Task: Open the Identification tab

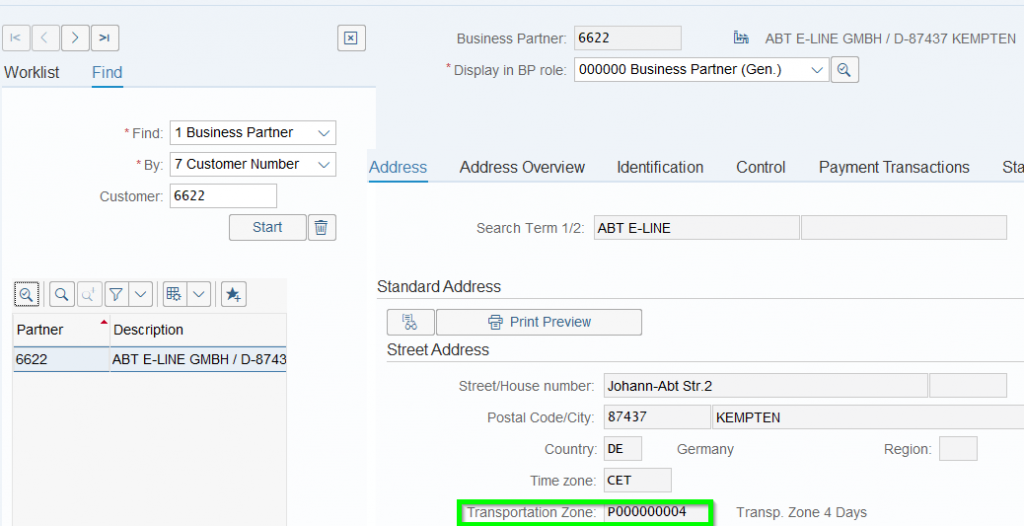Action: tap(660, 168)
